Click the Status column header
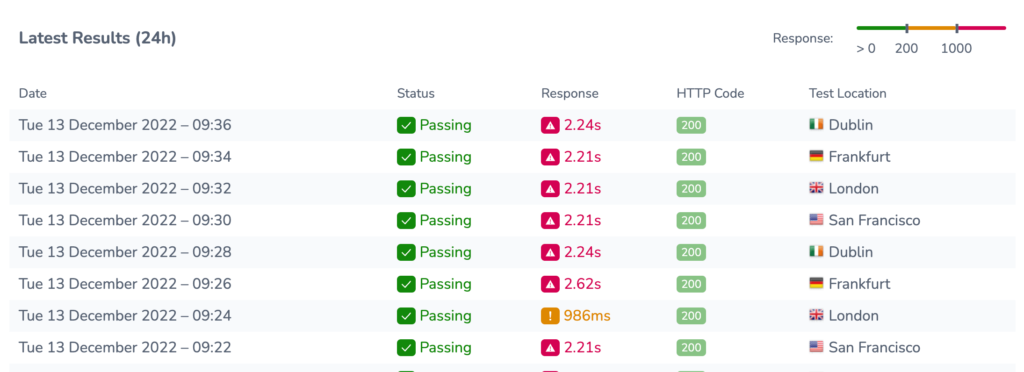This screenshot has width=1024, height=372. click(415, 93)
